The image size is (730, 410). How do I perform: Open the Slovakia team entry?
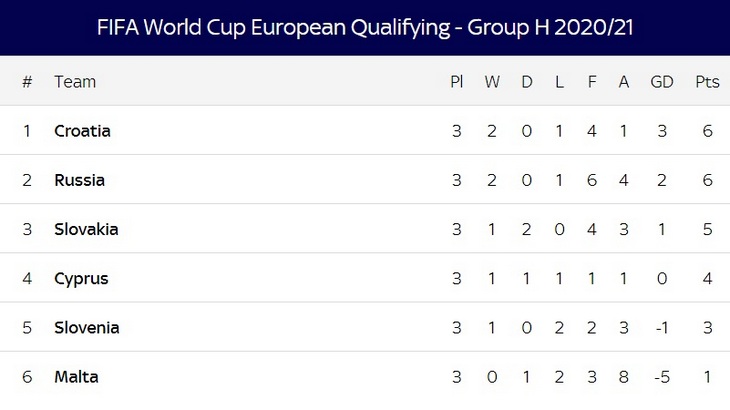click(x=86, y=229)
